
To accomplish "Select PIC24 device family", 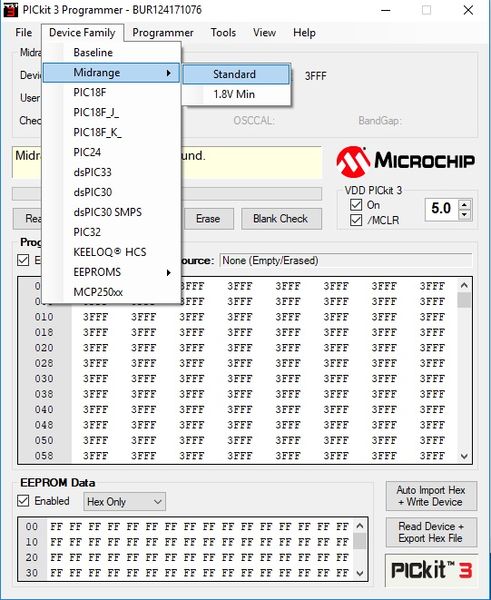I will 111,152.
